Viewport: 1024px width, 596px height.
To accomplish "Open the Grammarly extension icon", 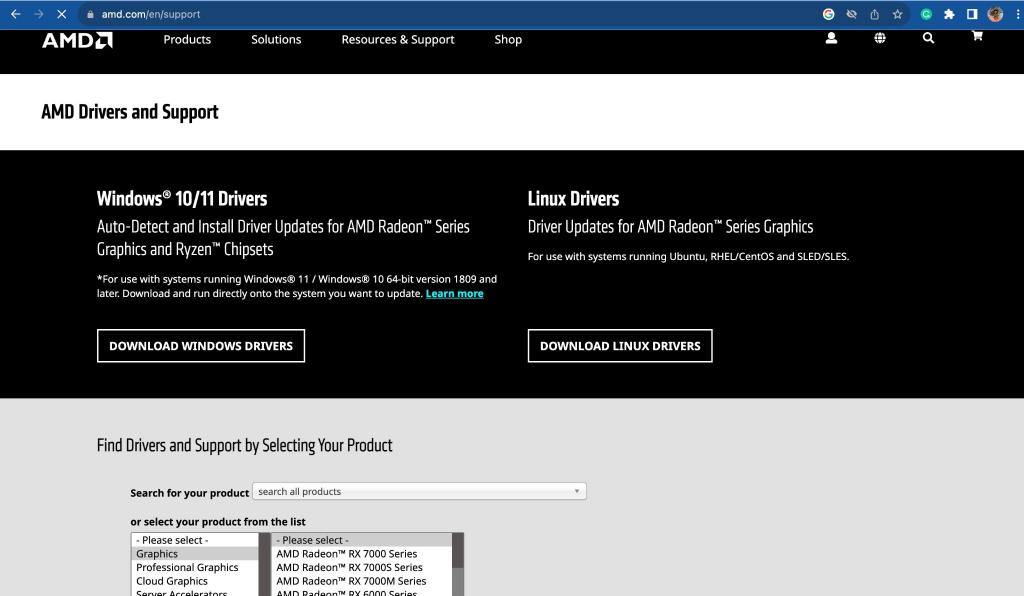I will 926,14.
